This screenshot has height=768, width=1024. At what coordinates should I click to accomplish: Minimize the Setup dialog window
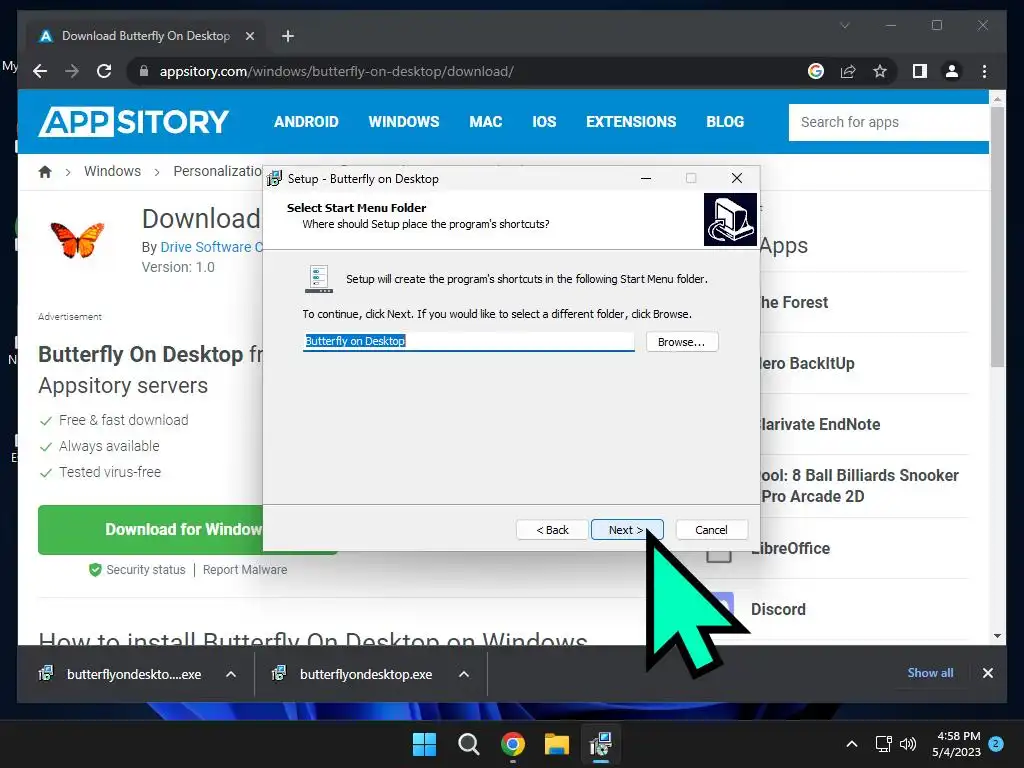tap(646, 178)
